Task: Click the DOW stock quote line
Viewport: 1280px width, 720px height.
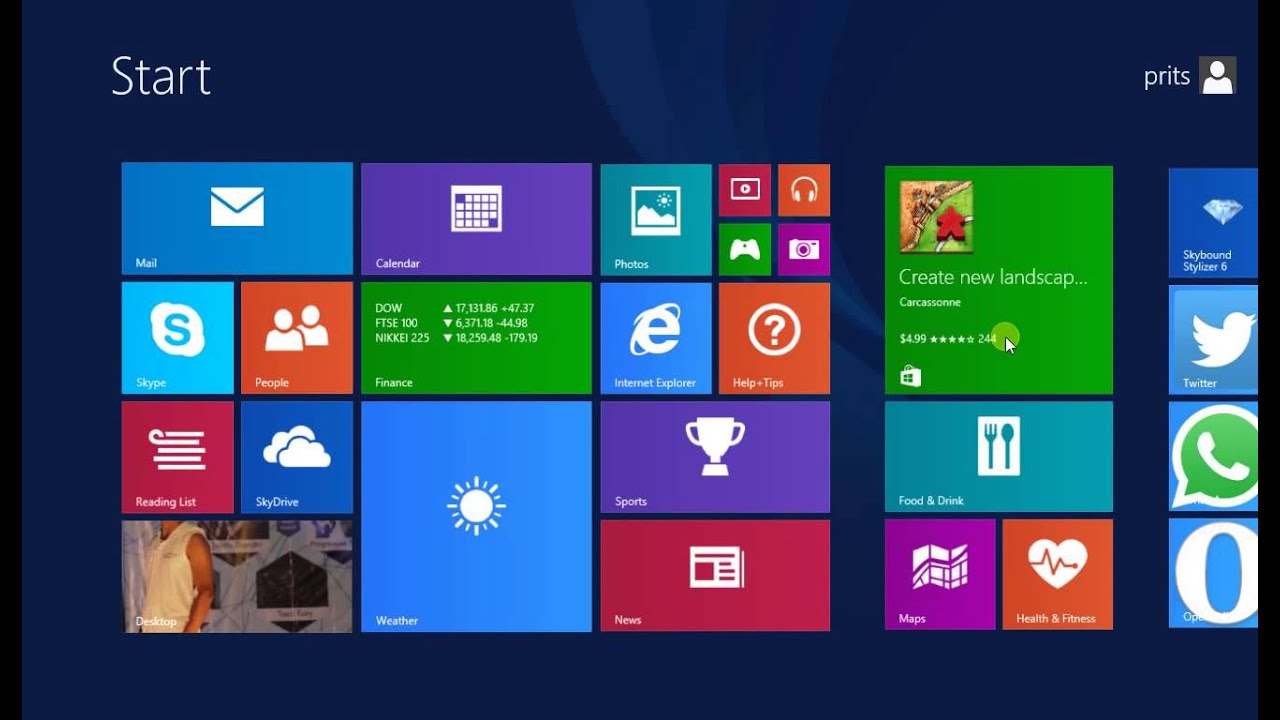Action: 455,309
